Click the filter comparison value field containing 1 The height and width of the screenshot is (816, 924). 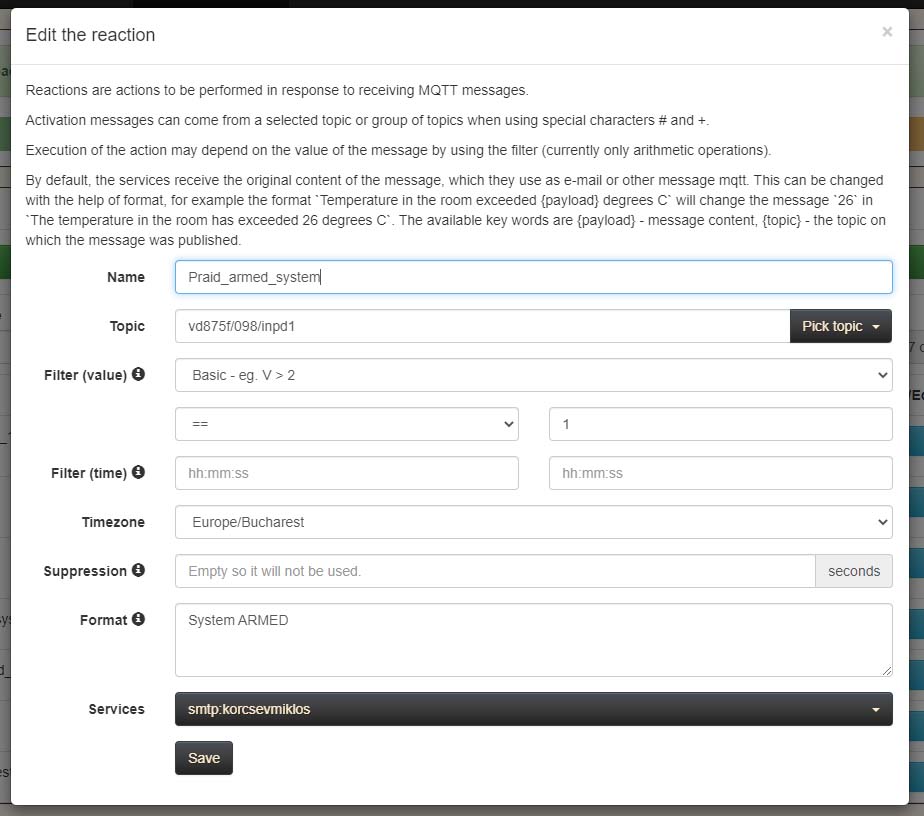720,424
